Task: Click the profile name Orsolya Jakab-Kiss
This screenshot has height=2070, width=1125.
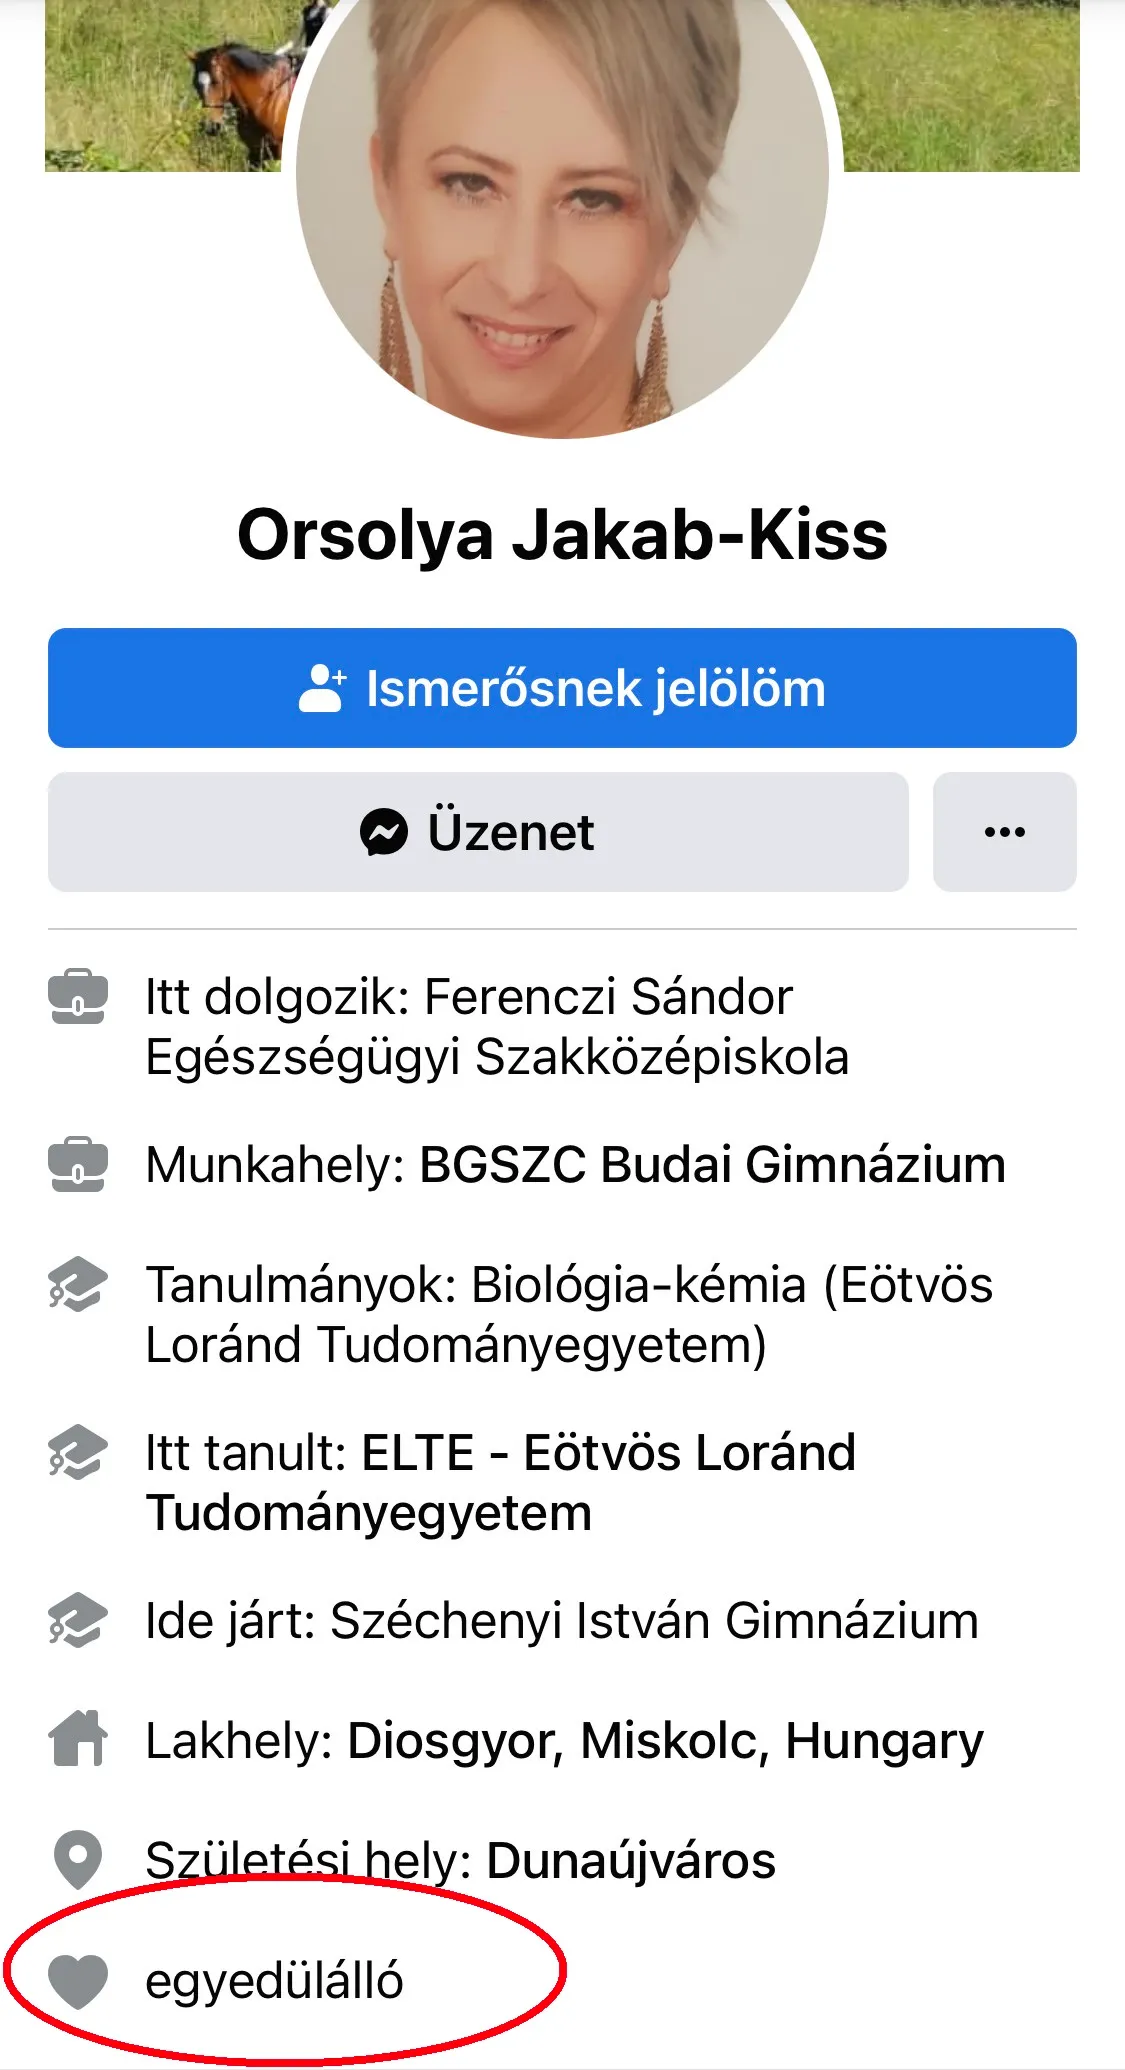Action: click(x=562, y=535)
